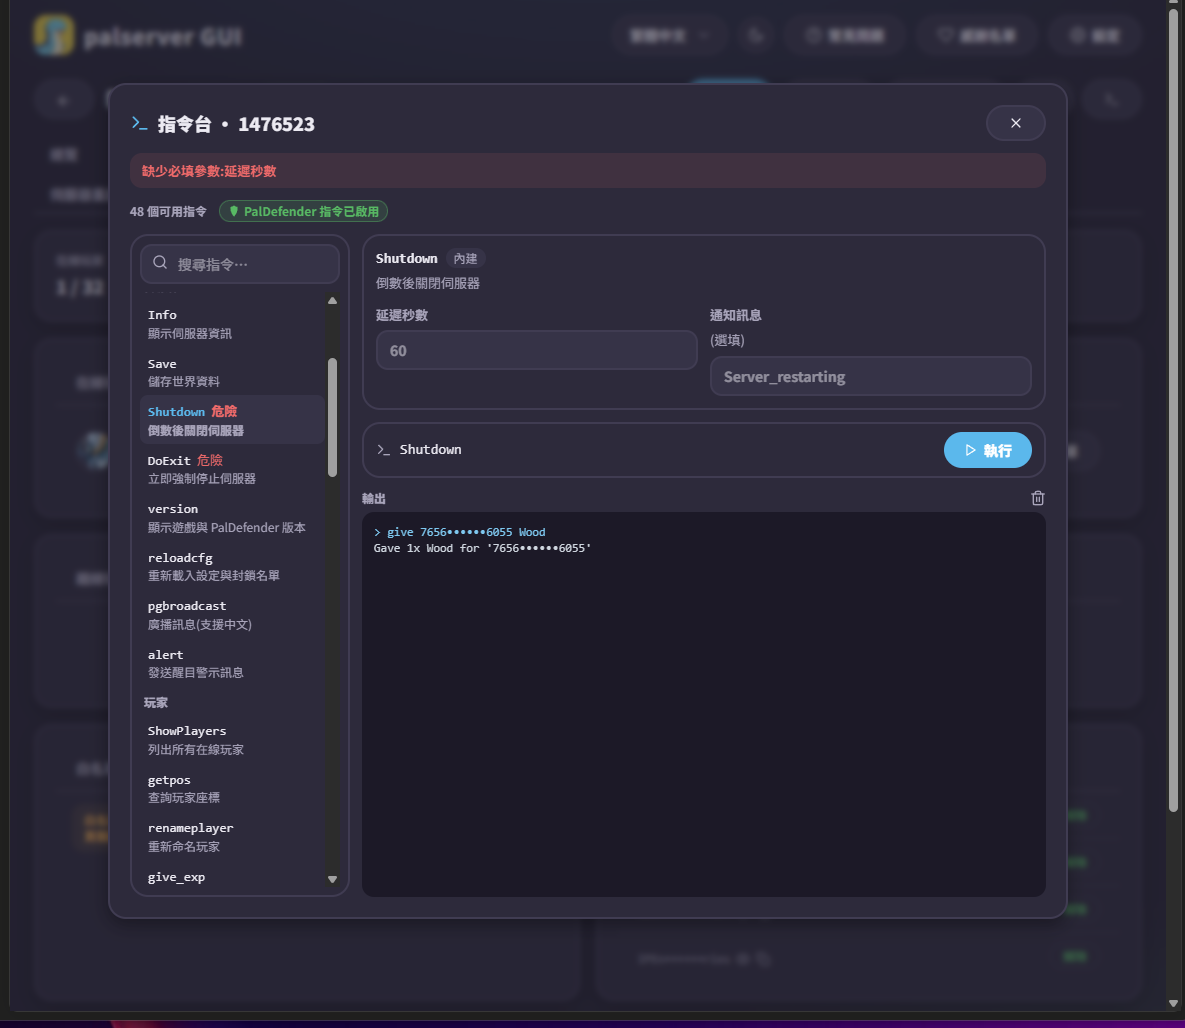Click the command list scroll-up arrow
Viewport: 1185px width, 1028px height.
tap(333, 301)
